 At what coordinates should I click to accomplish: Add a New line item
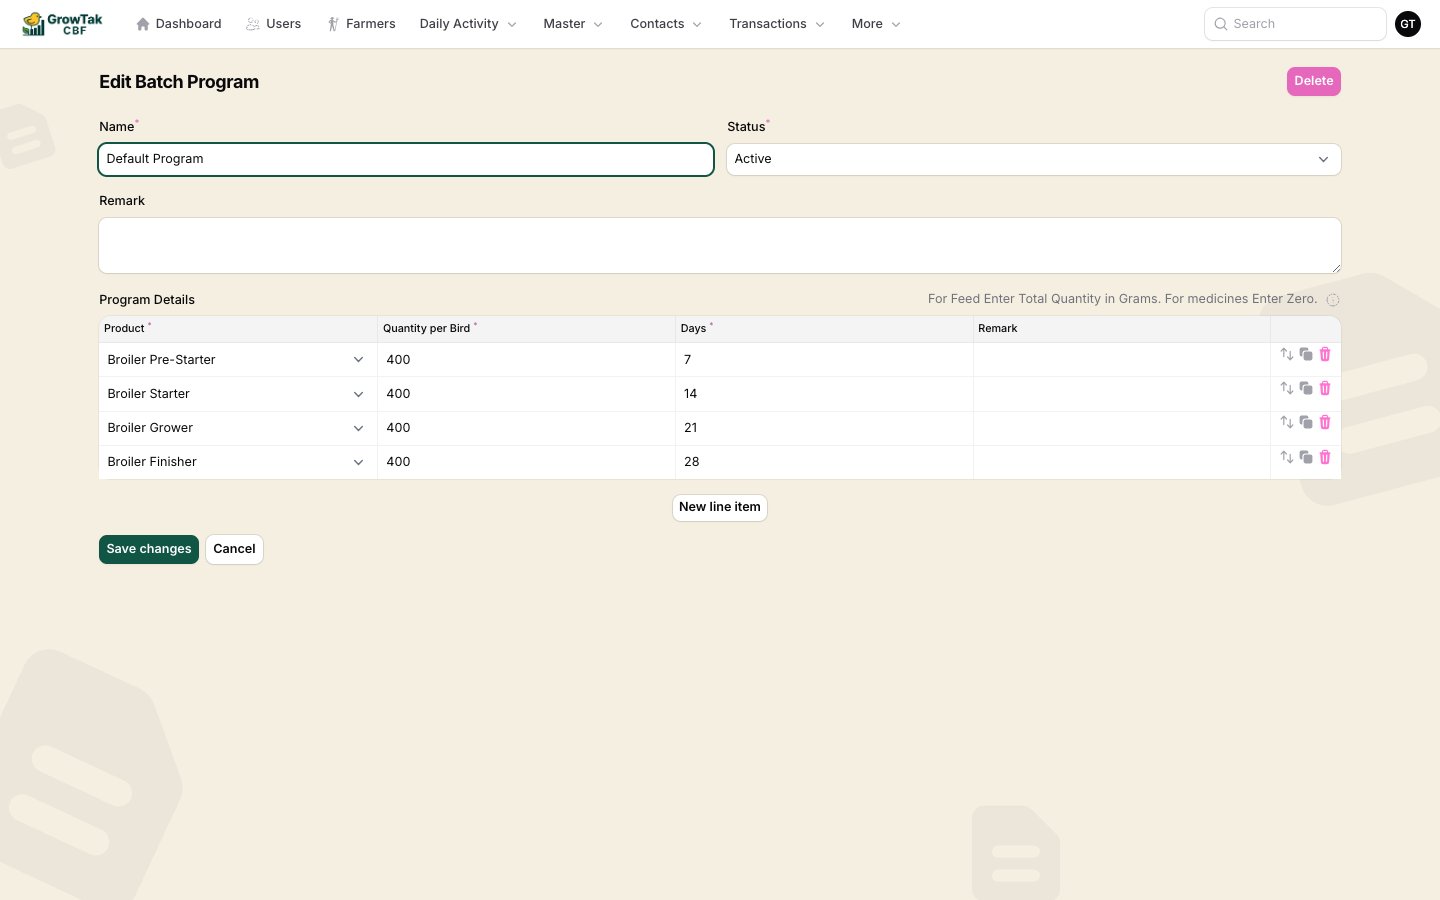click(x=720, y=507)
